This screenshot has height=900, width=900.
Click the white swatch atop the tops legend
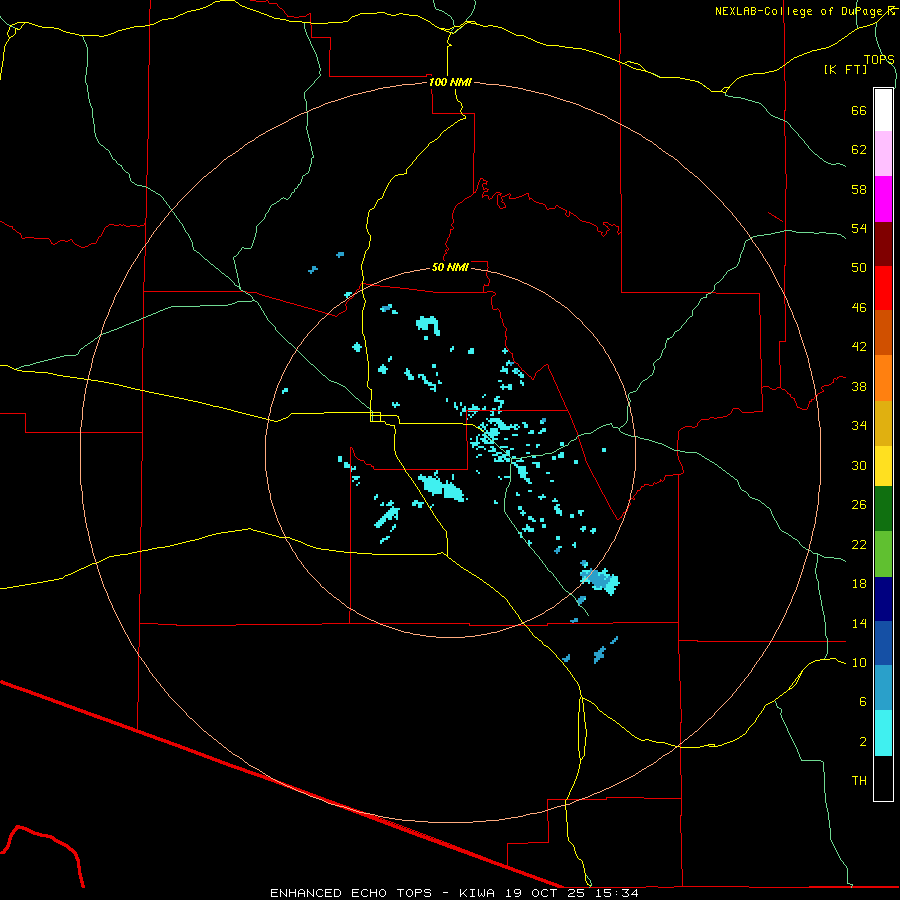point(883,110)
